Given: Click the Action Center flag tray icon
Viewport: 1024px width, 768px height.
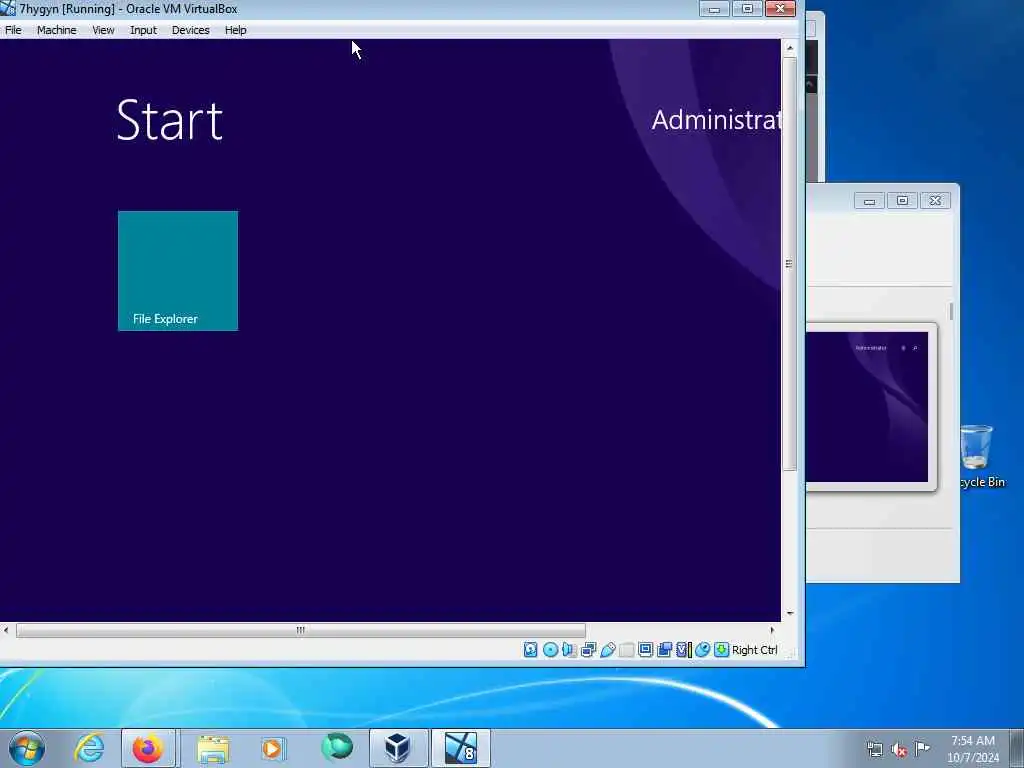Looking at the screenshot, I should [x=922, y=748].
